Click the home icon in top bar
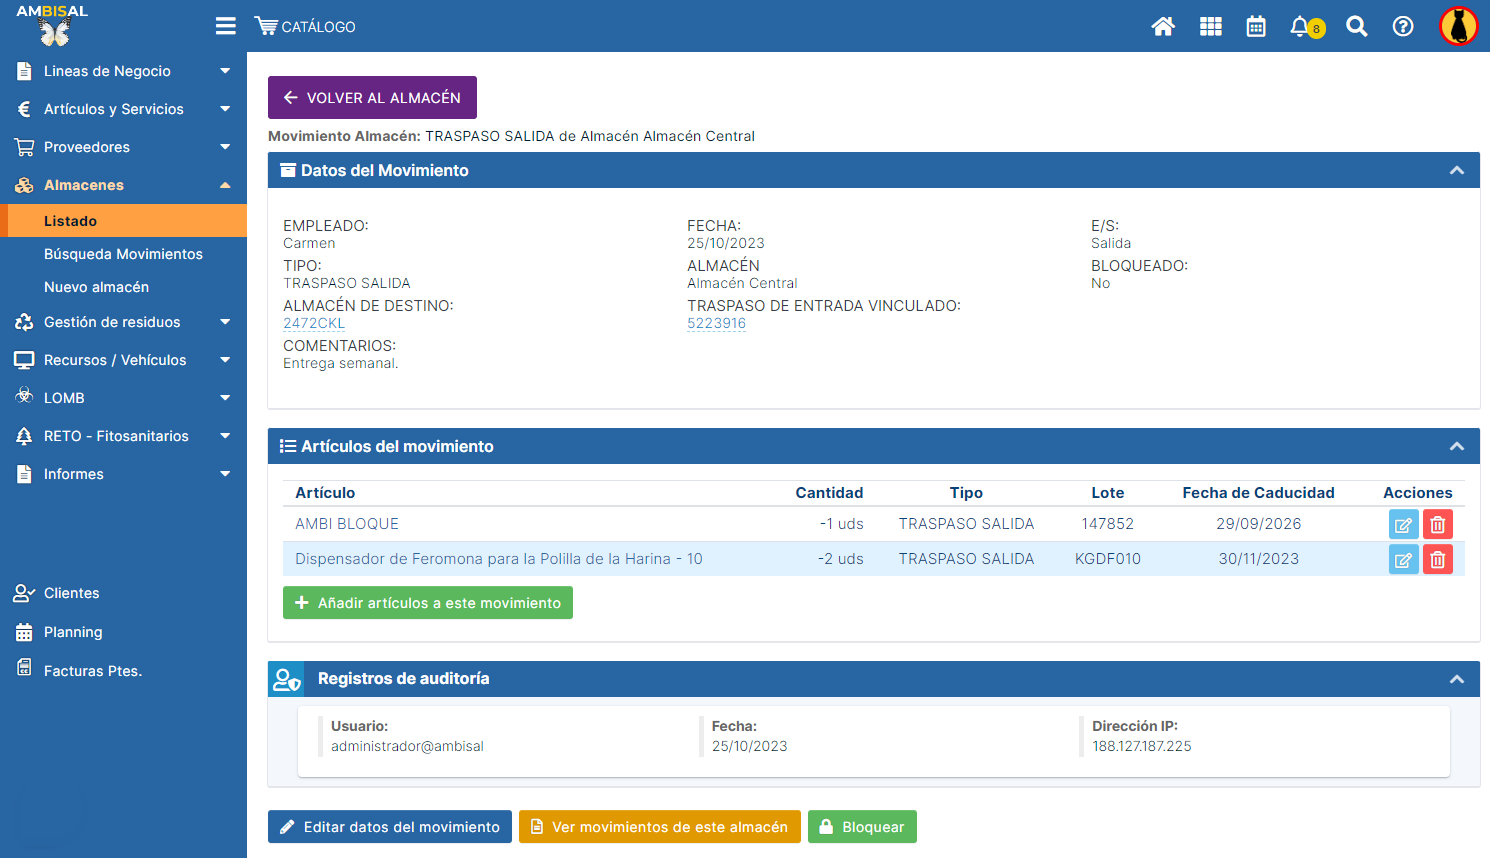This screenshot has width=1490, height=858. point(1162,27)
